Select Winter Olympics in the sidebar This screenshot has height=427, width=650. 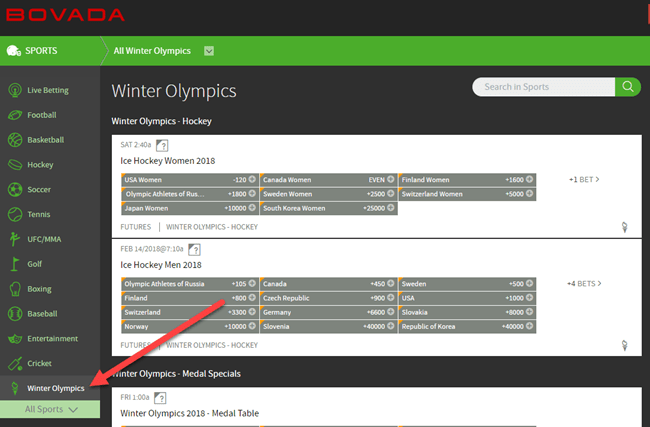coord(55,387)
